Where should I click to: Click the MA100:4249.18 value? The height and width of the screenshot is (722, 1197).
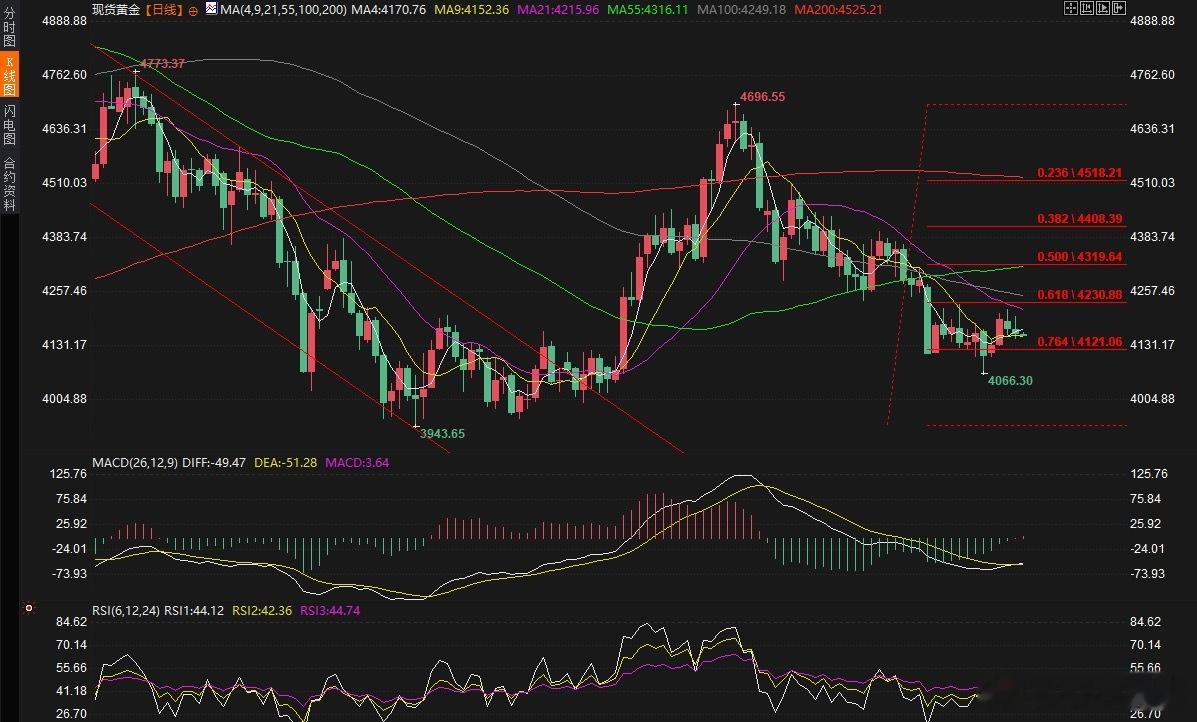click(x=741, y=10)
